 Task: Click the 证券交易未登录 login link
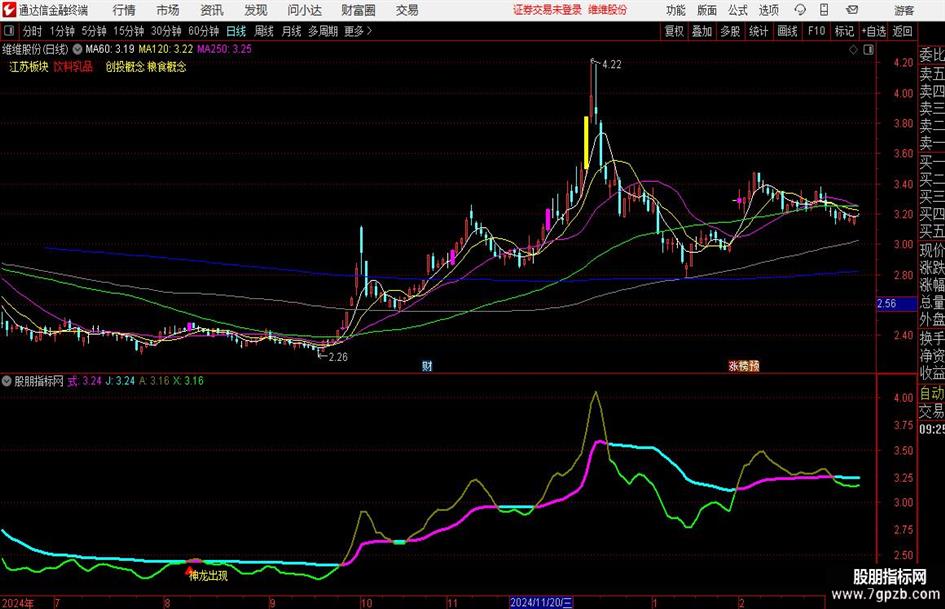(547, 10)
